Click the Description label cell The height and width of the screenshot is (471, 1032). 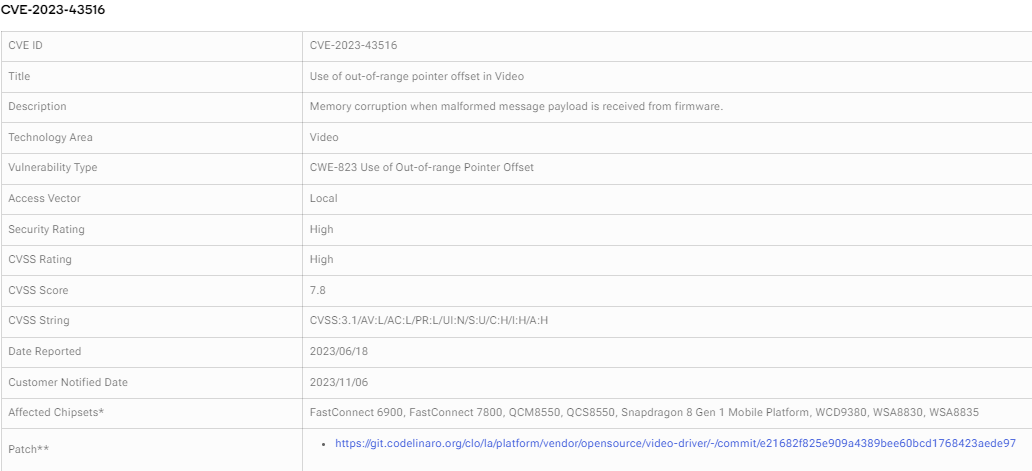pyautogui.click(x=151, y=107)
